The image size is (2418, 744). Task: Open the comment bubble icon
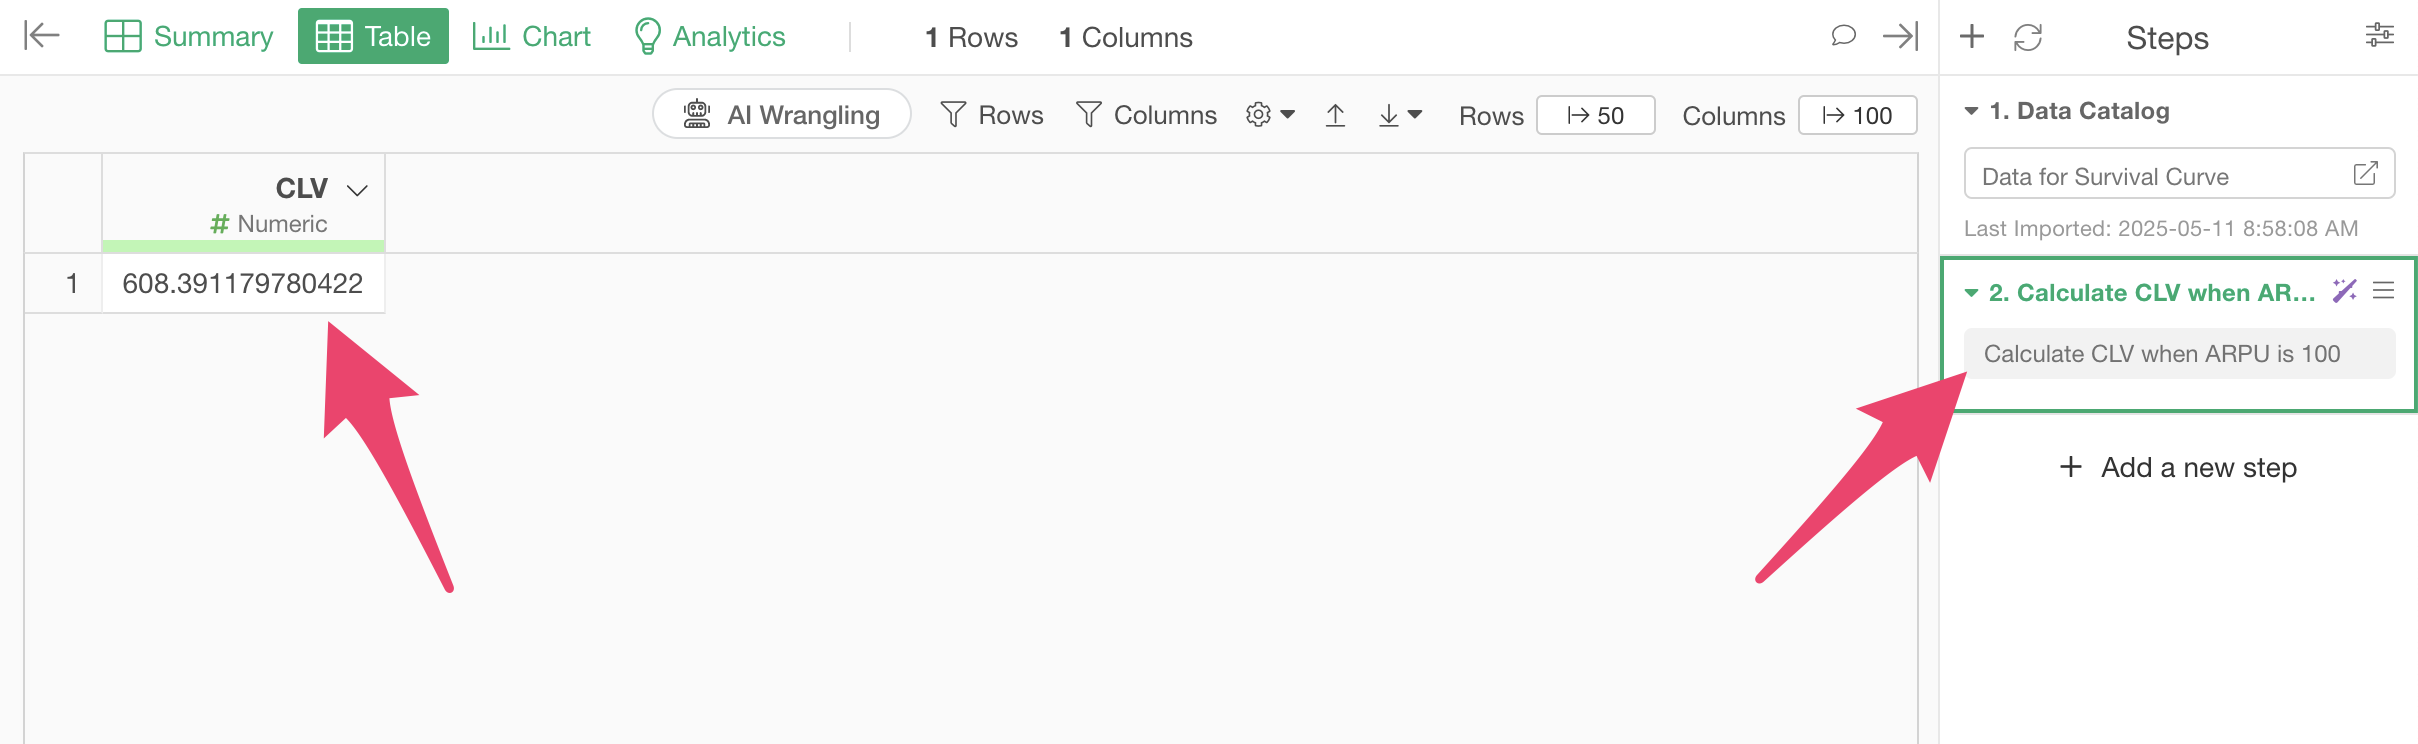(x=1843, y=36)
